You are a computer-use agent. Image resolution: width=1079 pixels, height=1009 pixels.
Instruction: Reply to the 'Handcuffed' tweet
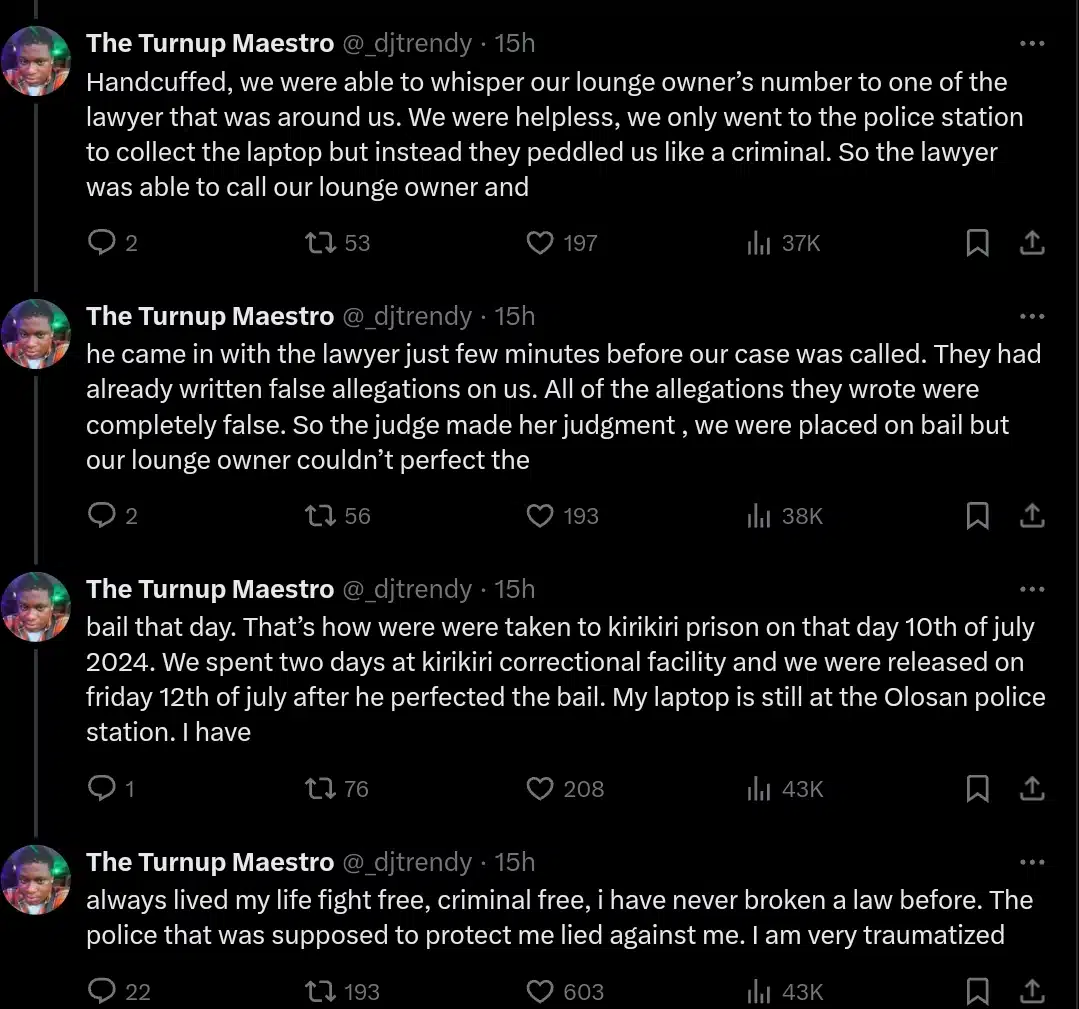103,243
